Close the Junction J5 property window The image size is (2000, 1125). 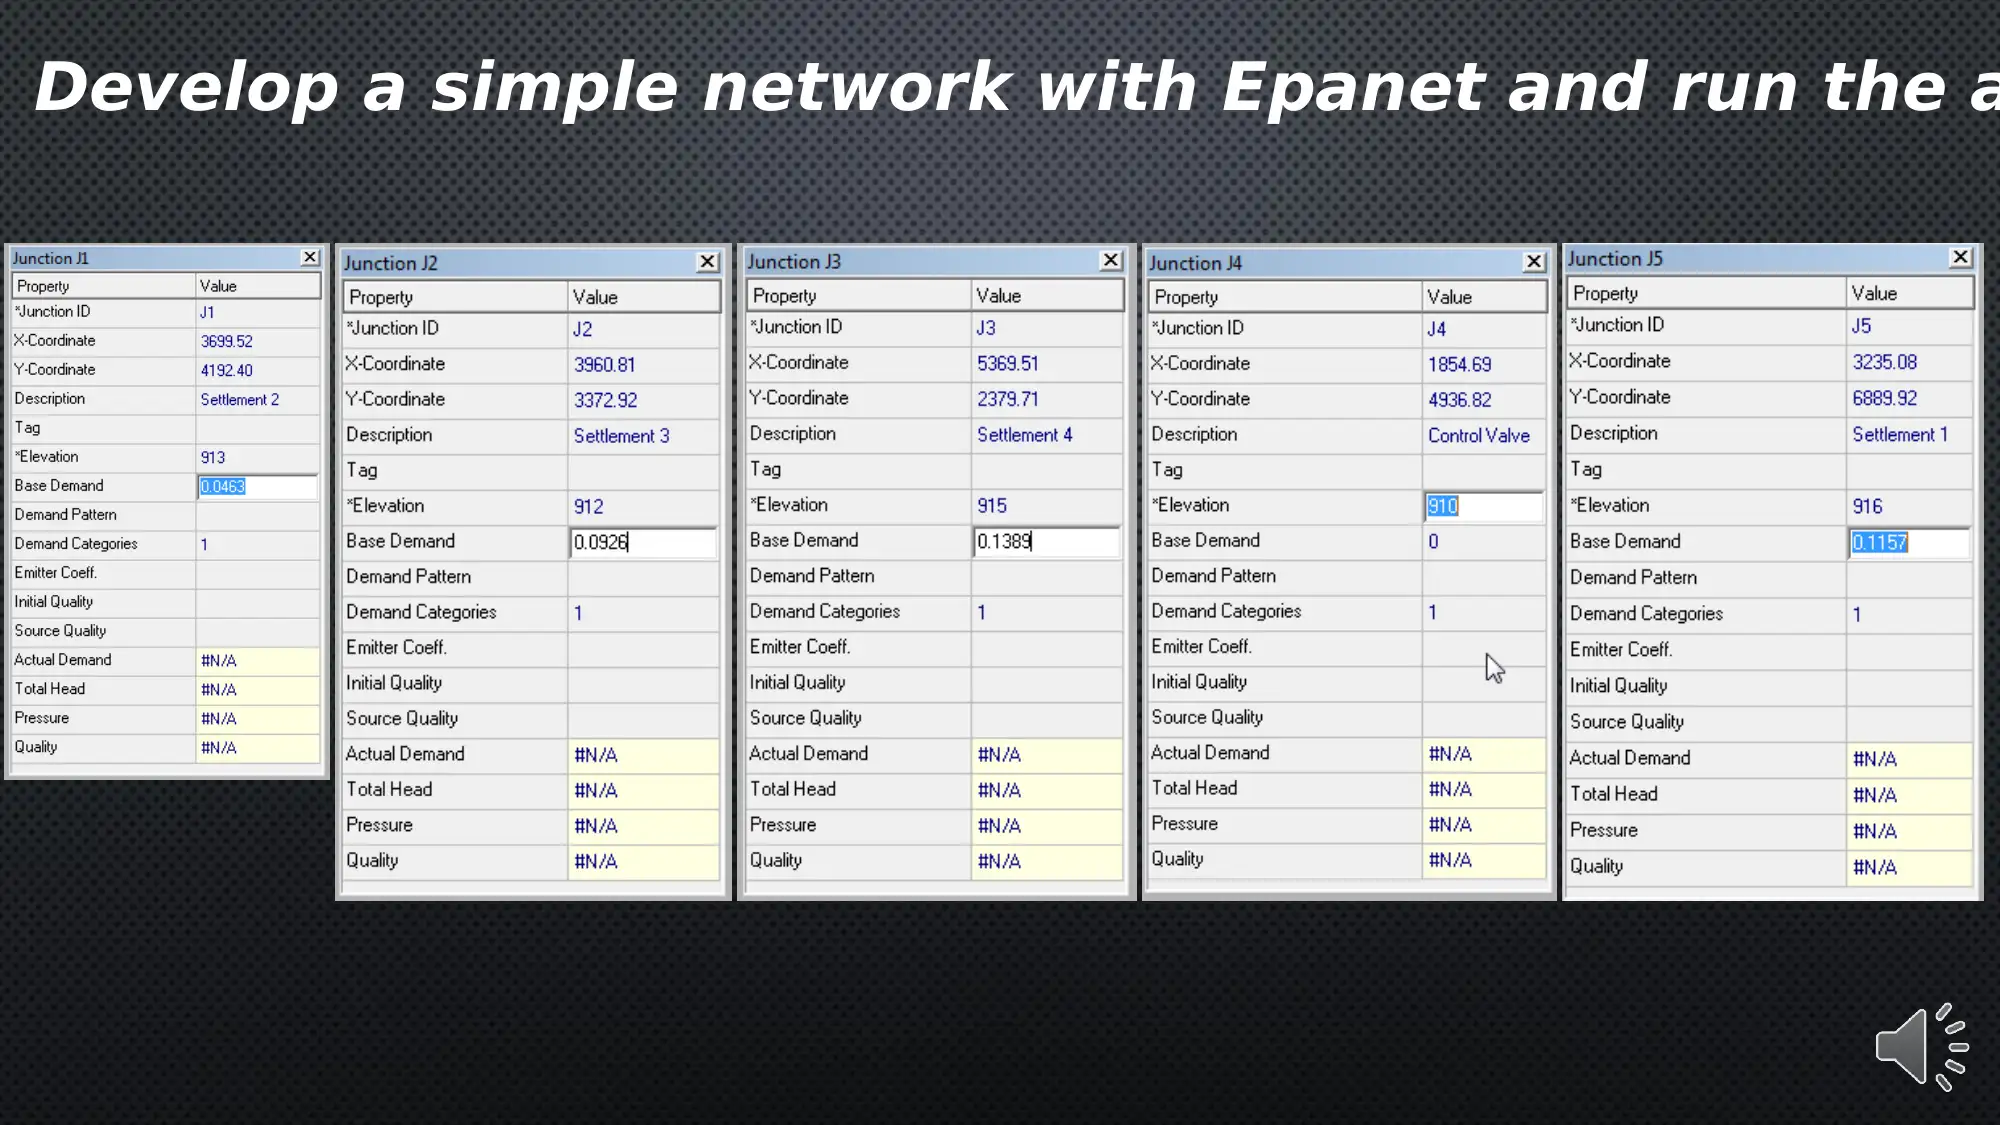click(1960, 258)
